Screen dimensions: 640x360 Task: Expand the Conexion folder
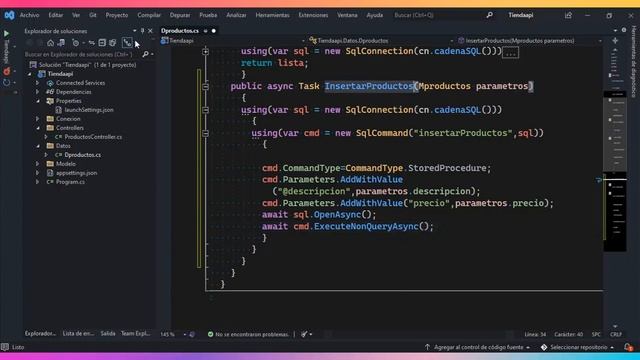(38, 119)
